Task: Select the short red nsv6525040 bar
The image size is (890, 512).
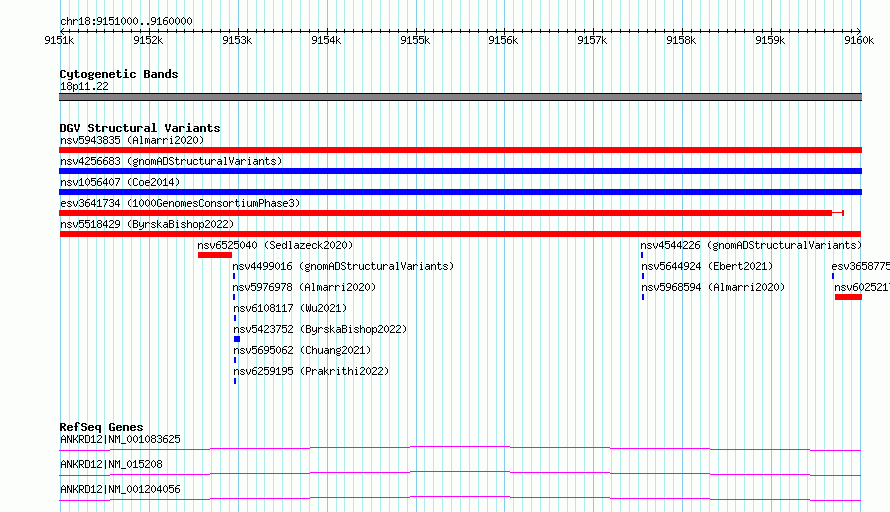Action: coord(215,255)
